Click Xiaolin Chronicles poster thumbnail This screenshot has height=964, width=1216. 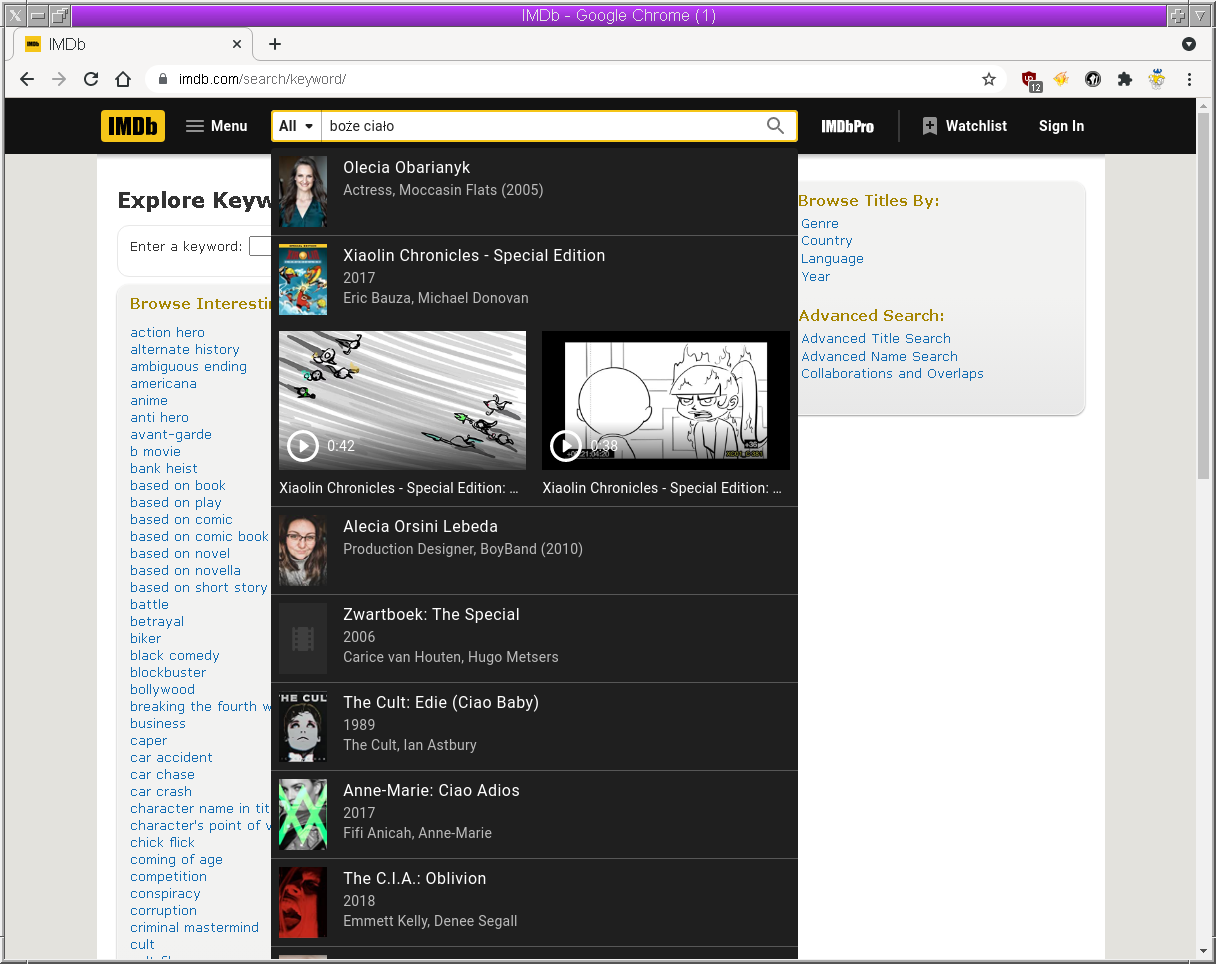click(x=303, y=280)
